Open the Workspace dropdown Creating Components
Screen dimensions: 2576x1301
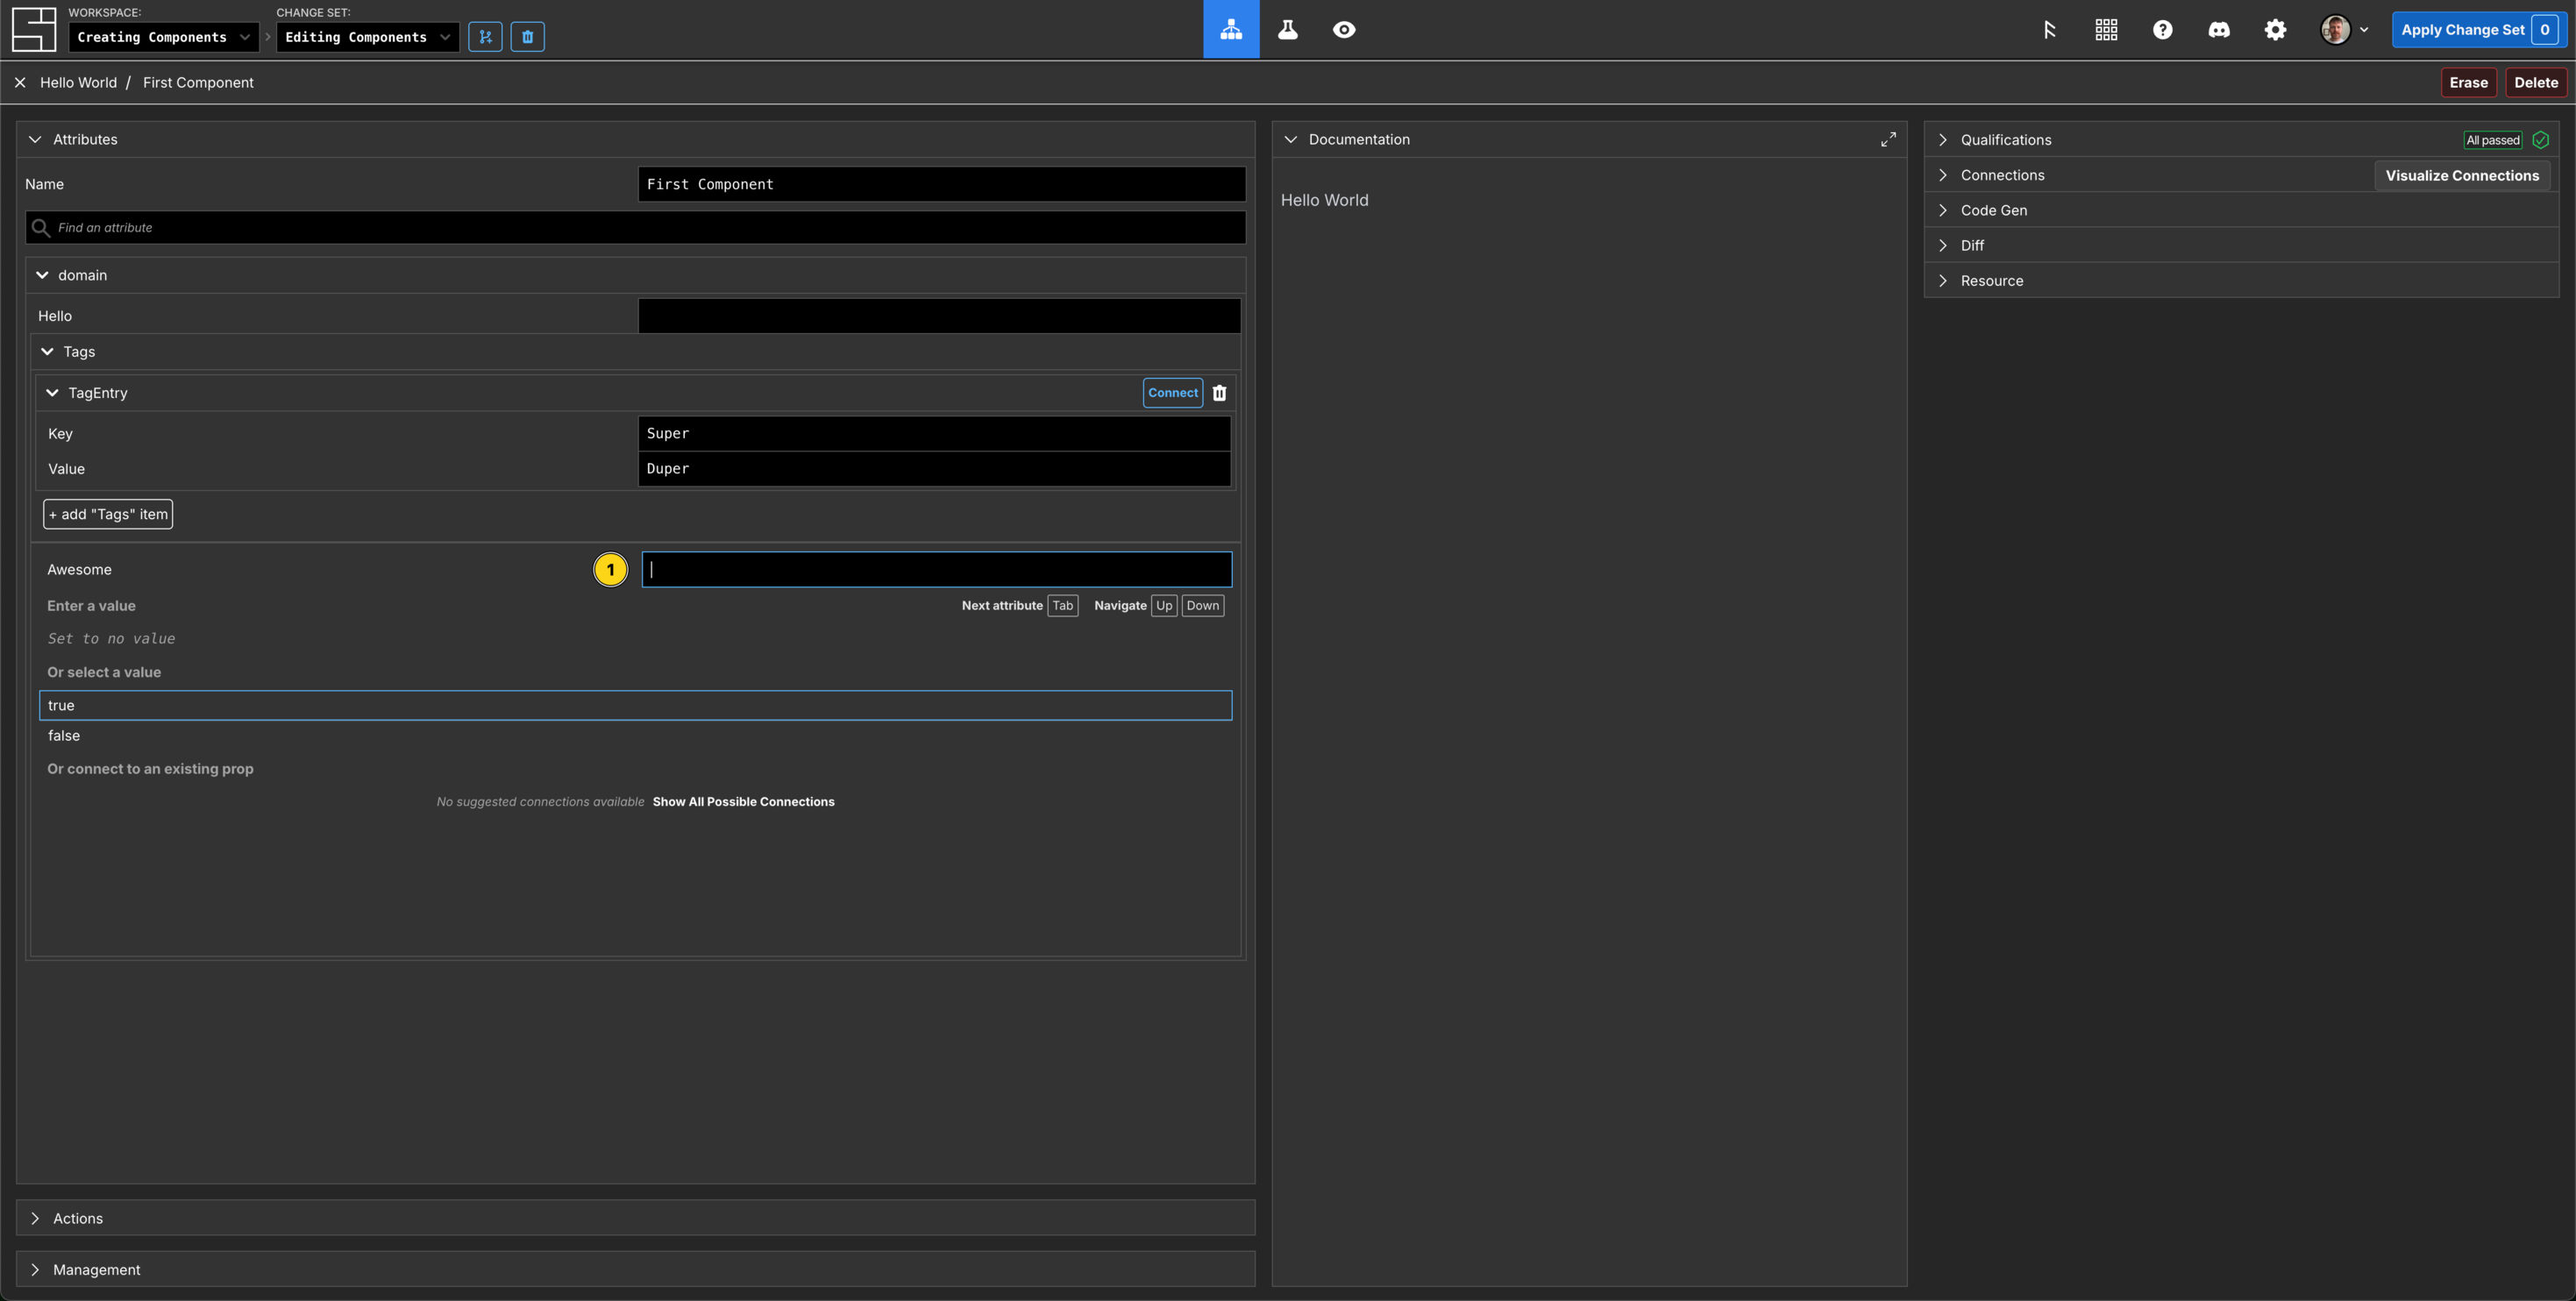pyautogui.click(x=164, y=37)
